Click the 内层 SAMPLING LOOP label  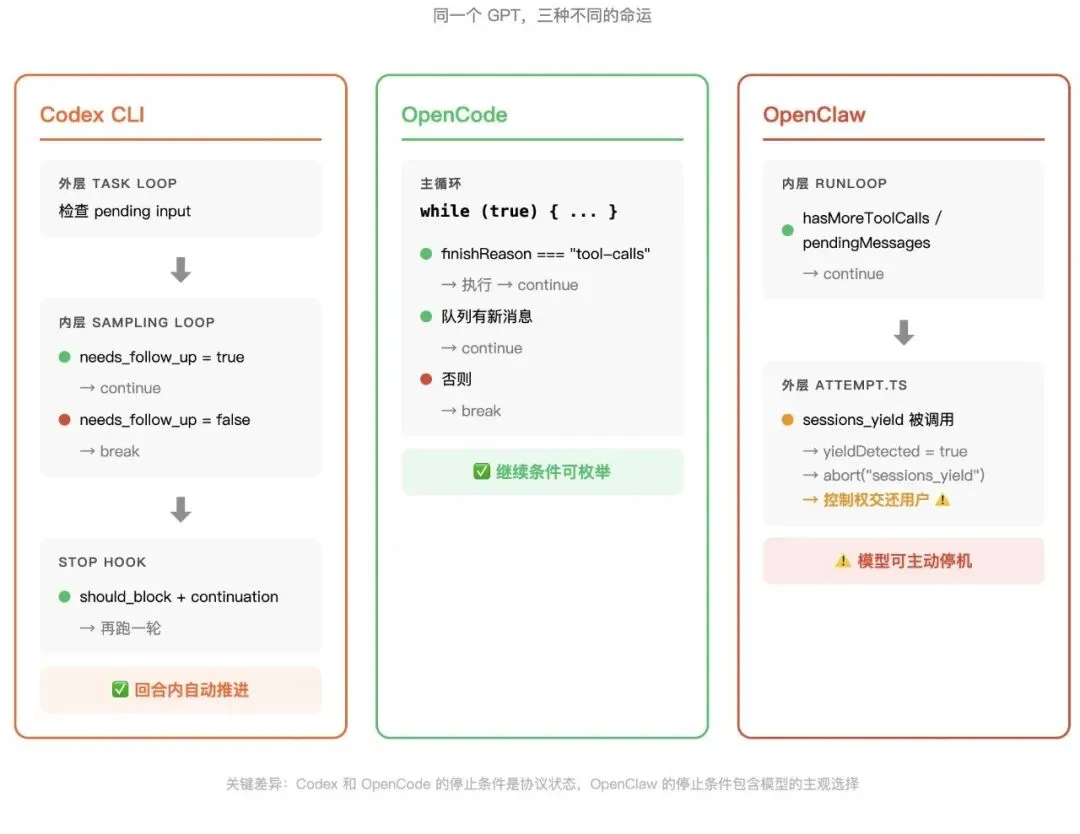coord(136,322)
